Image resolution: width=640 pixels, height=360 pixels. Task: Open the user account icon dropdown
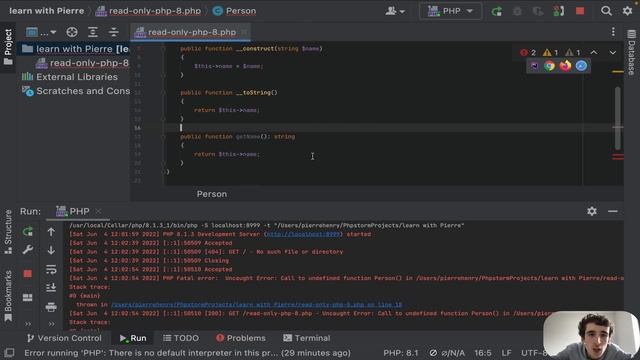[x=395, y=11]
